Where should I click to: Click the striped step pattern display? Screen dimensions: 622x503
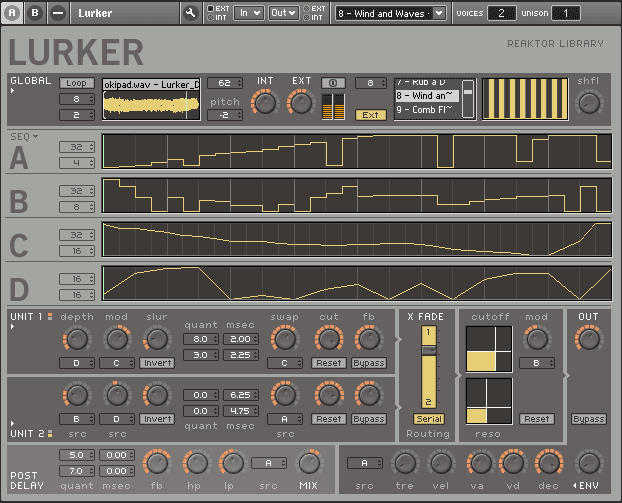coord(525,99)
